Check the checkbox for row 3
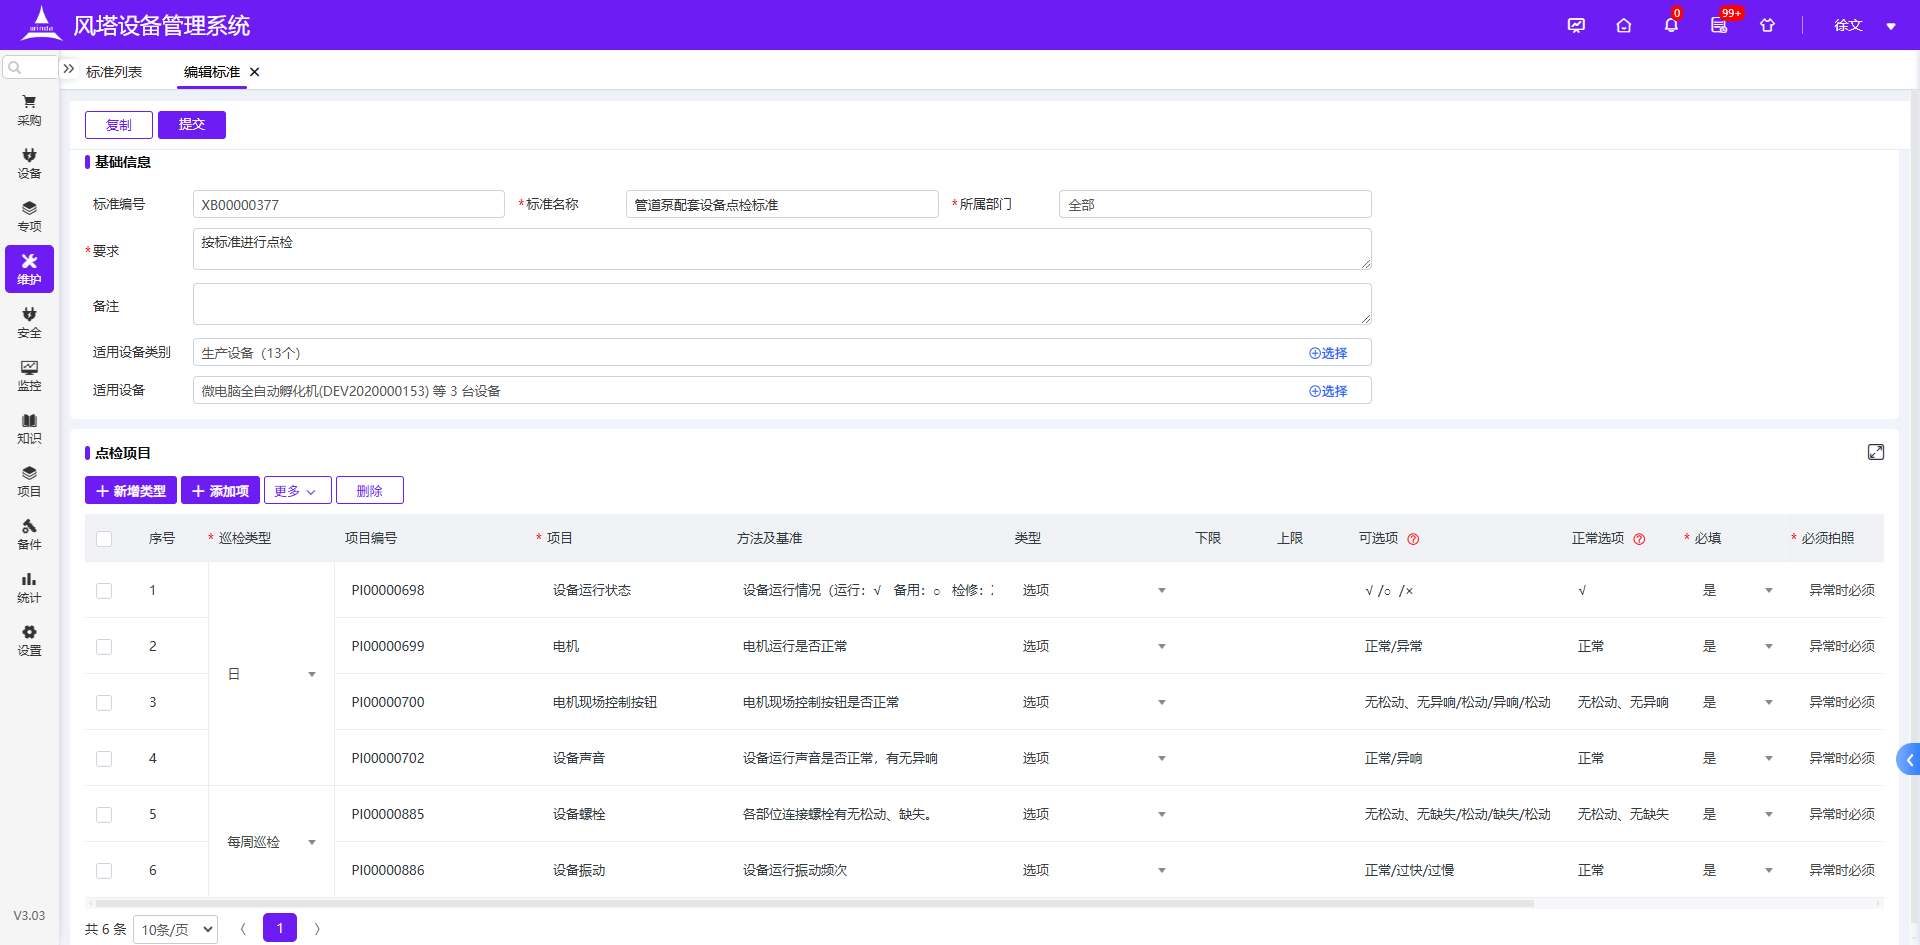Image resolution: width=1920 pixels, height=945 pixels. [104, 702]
